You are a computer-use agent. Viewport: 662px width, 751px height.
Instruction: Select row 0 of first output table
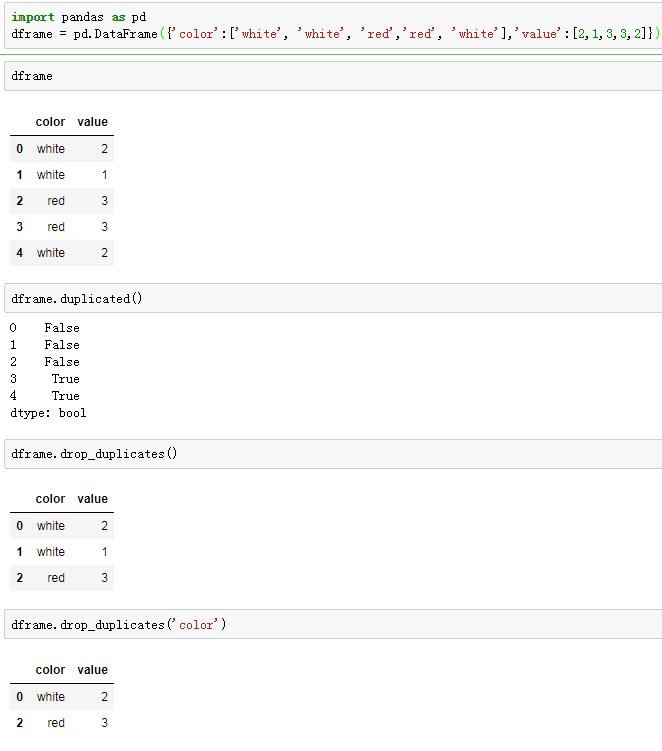coord(62,149)
